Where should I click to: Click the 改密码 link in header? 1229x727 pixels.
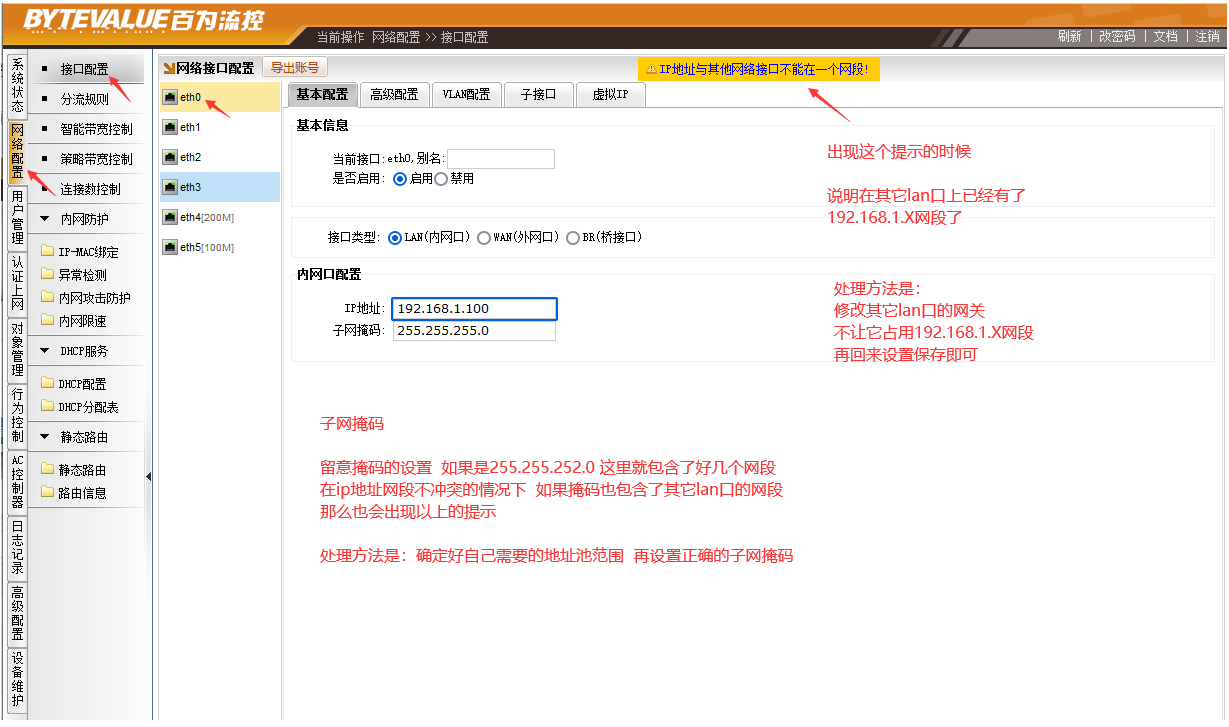tap(1117, 36)
